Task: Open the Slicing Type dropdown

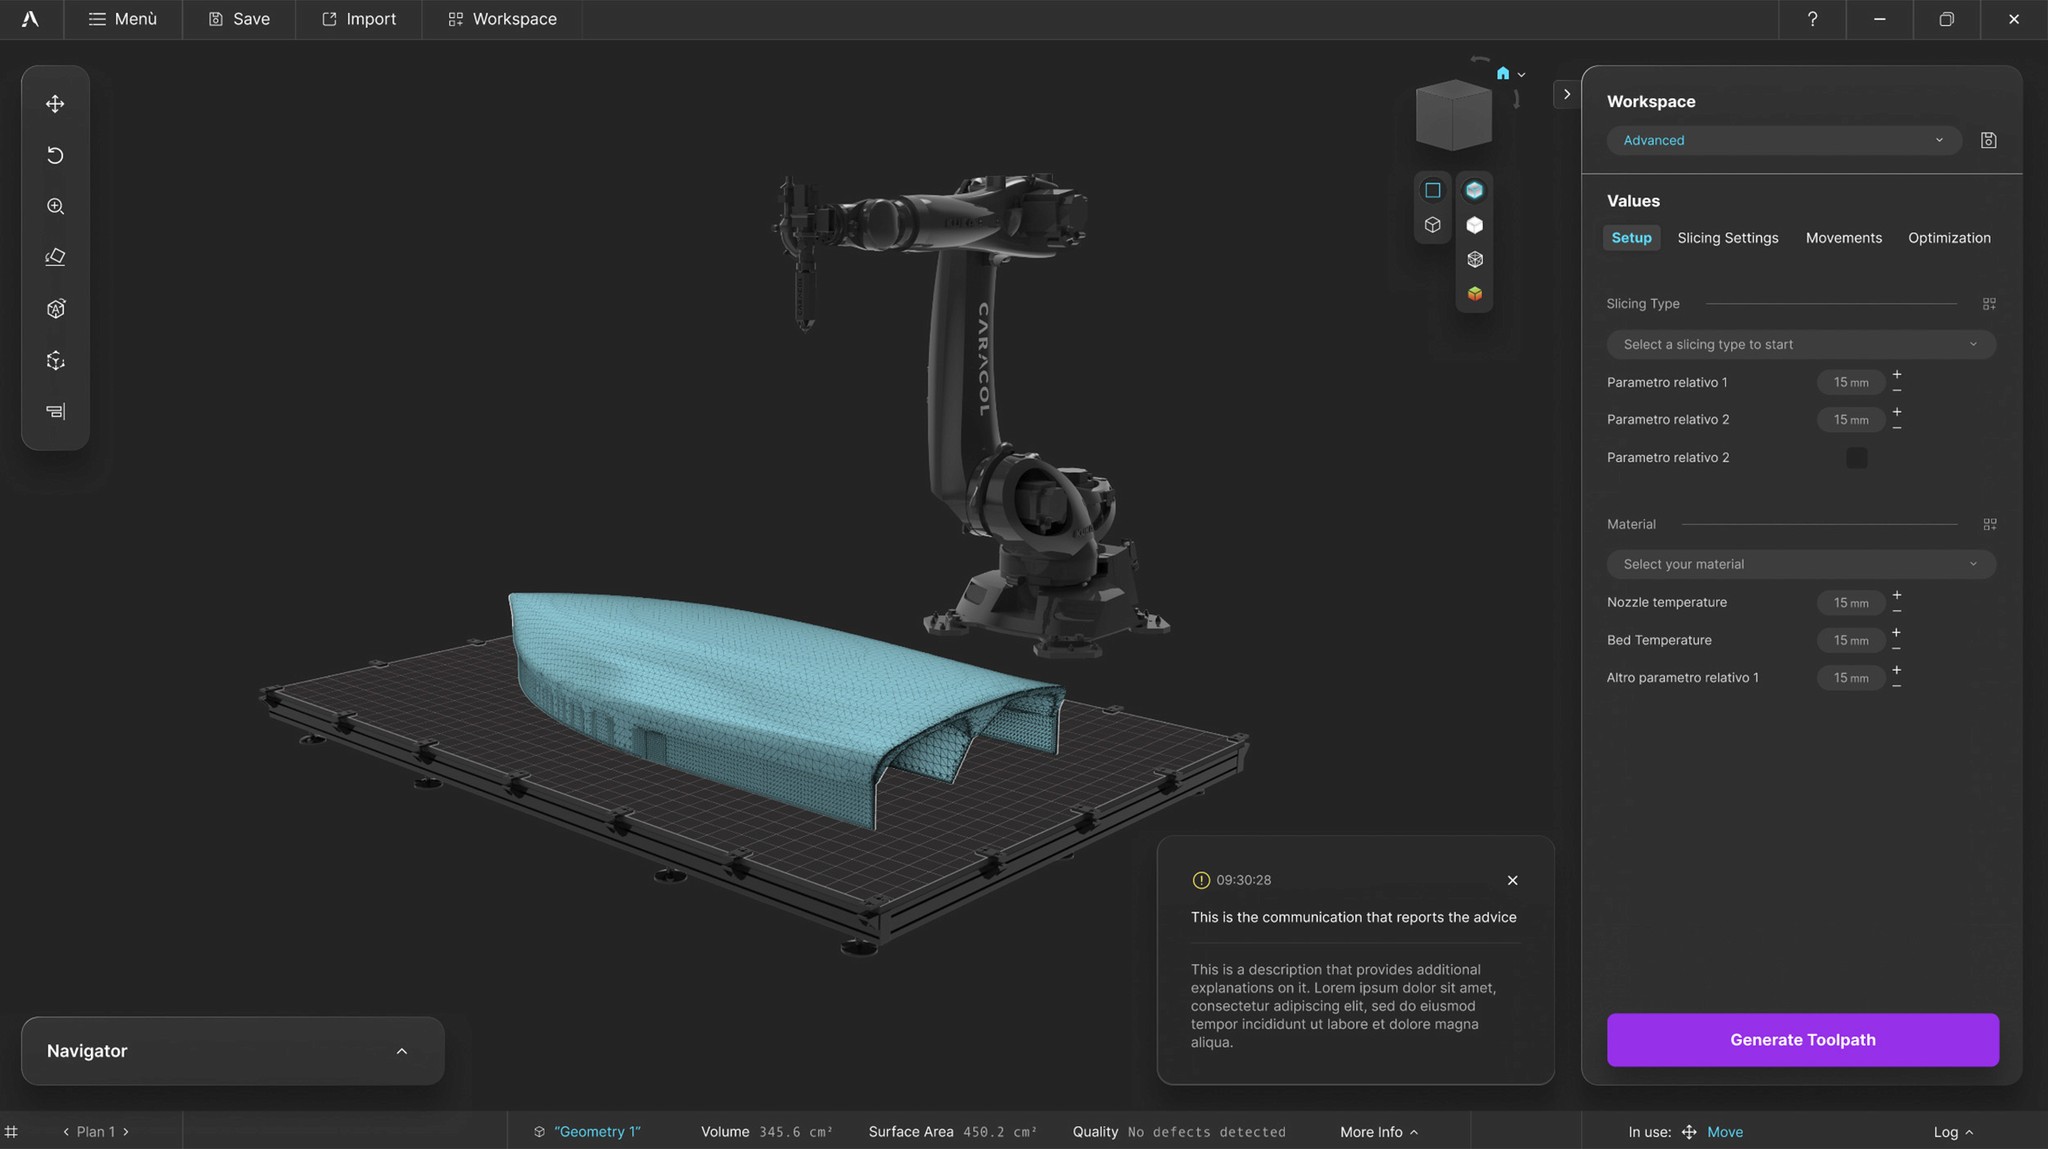Action: [1800, 345]
